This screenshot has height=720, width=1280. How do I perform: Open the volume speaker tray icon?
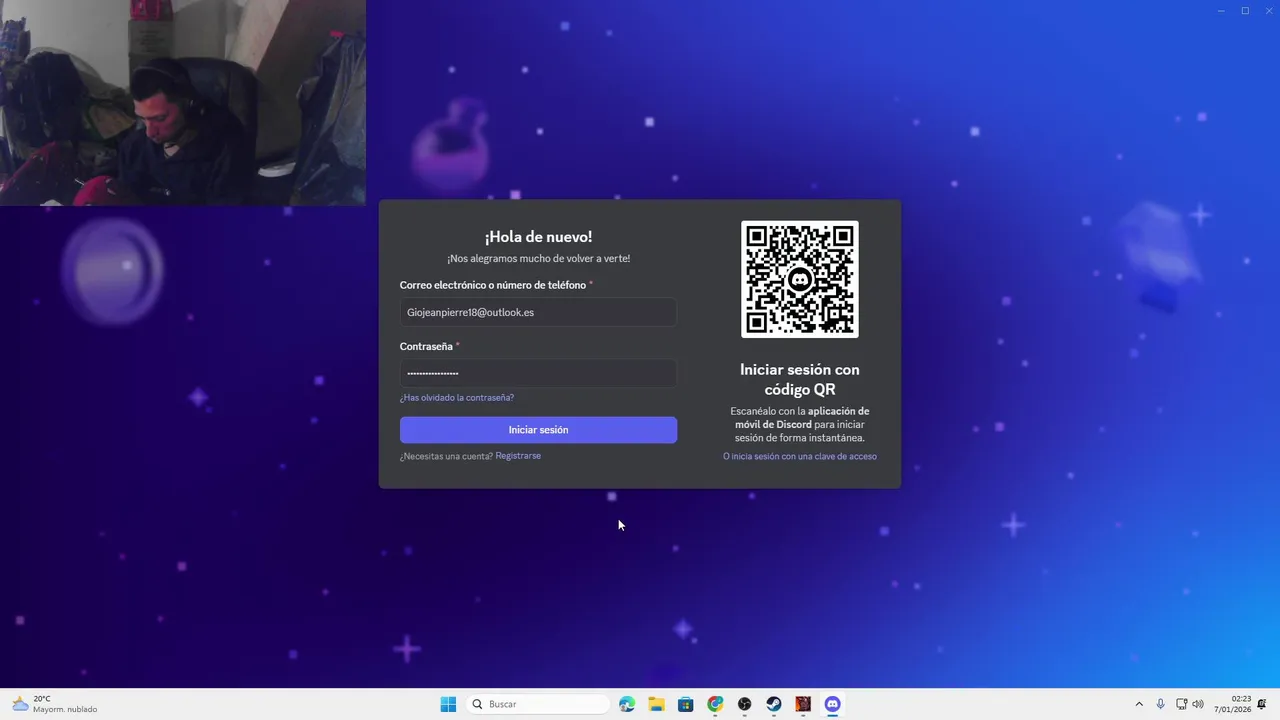point(1198,704)
